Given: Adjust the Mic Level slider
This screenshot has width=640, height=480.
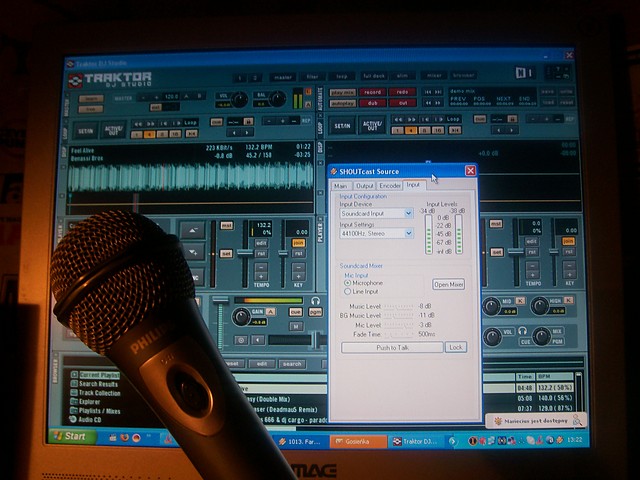Looking at the screenshot, I should (399, 325).
